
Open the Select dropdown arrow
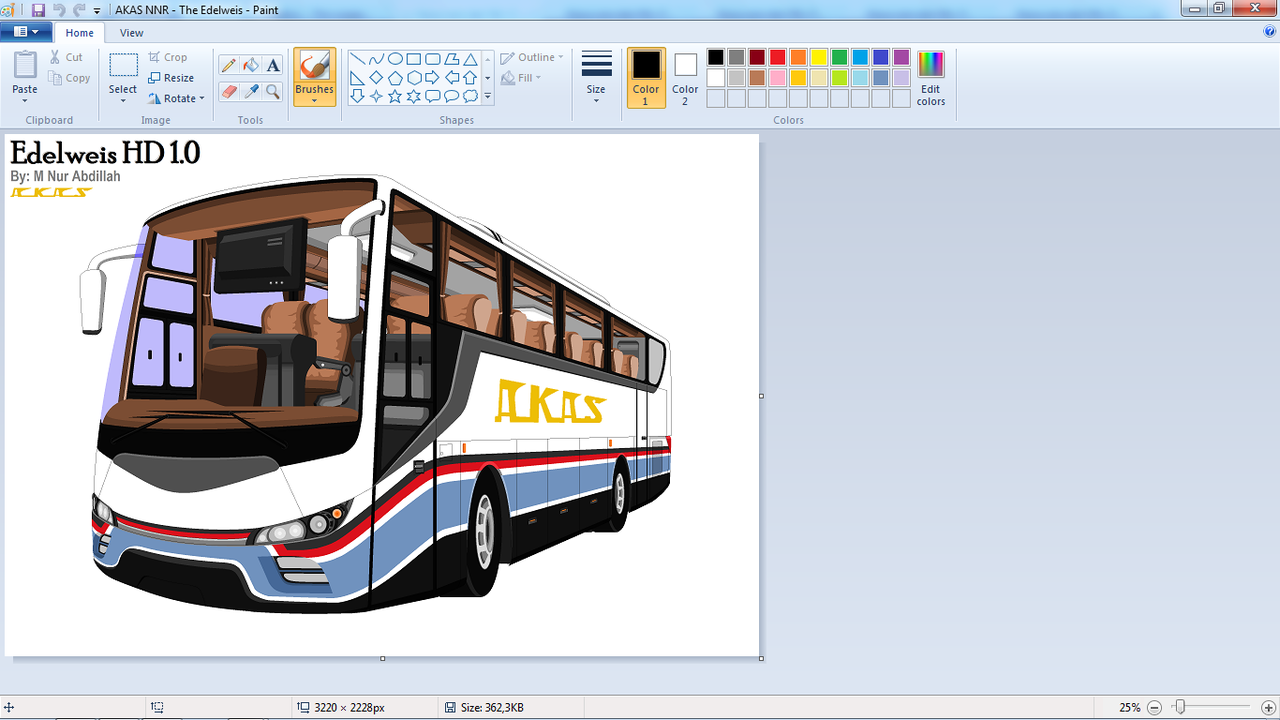(x=123, y=100)
